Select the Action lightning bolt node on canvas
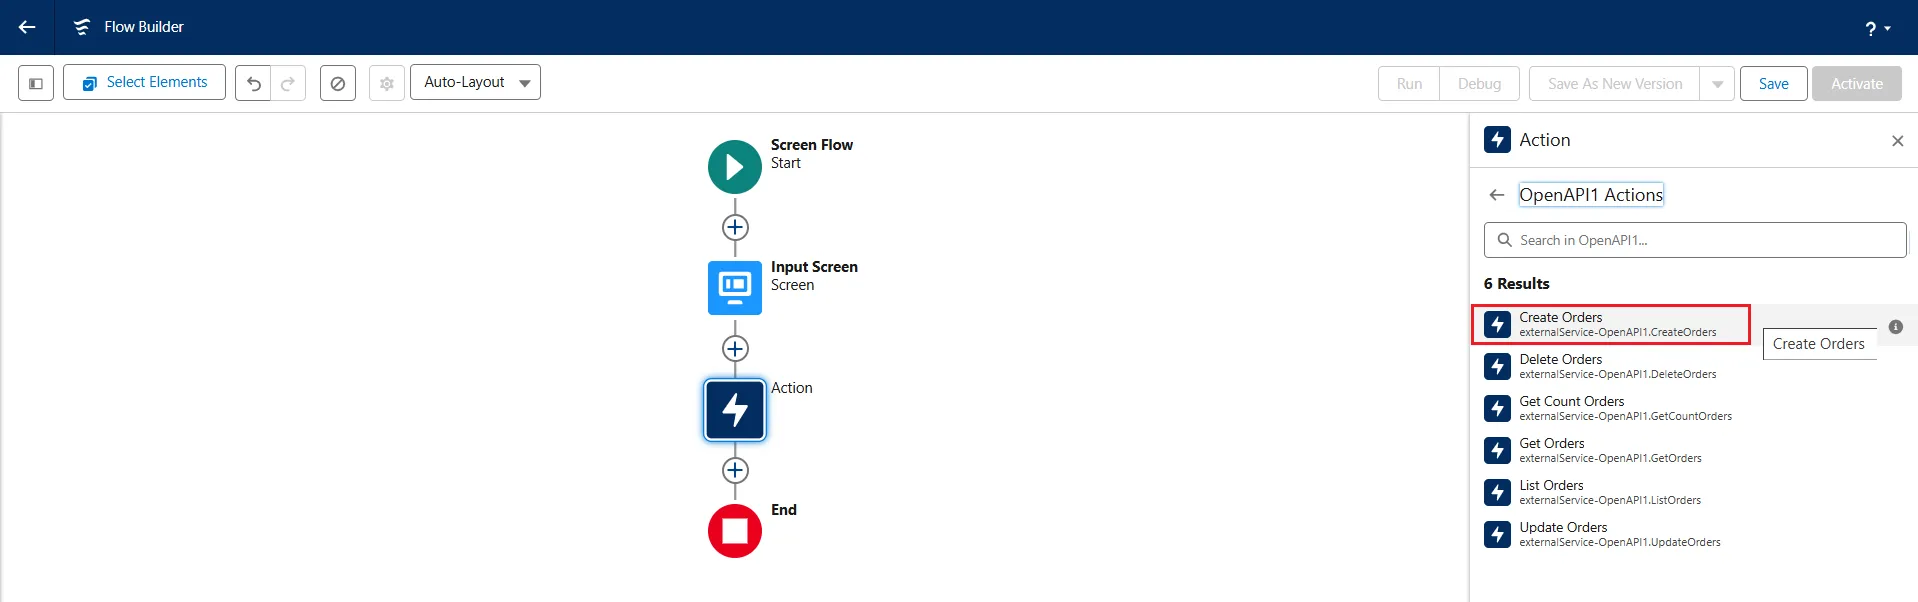Screen dimensions: 1918x602 pyautogui.click(x=735, y=410)
